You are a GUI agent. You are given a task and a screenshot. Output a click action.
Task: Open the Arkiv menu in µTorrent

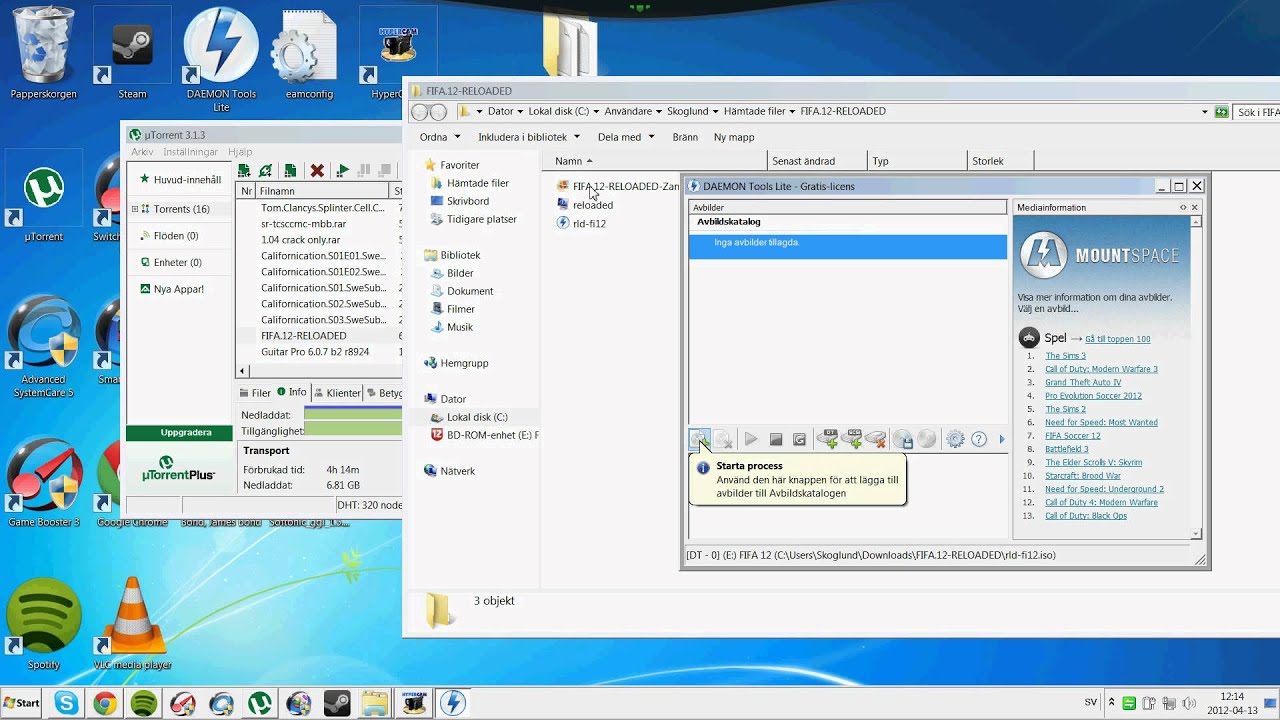pos(142,152)
